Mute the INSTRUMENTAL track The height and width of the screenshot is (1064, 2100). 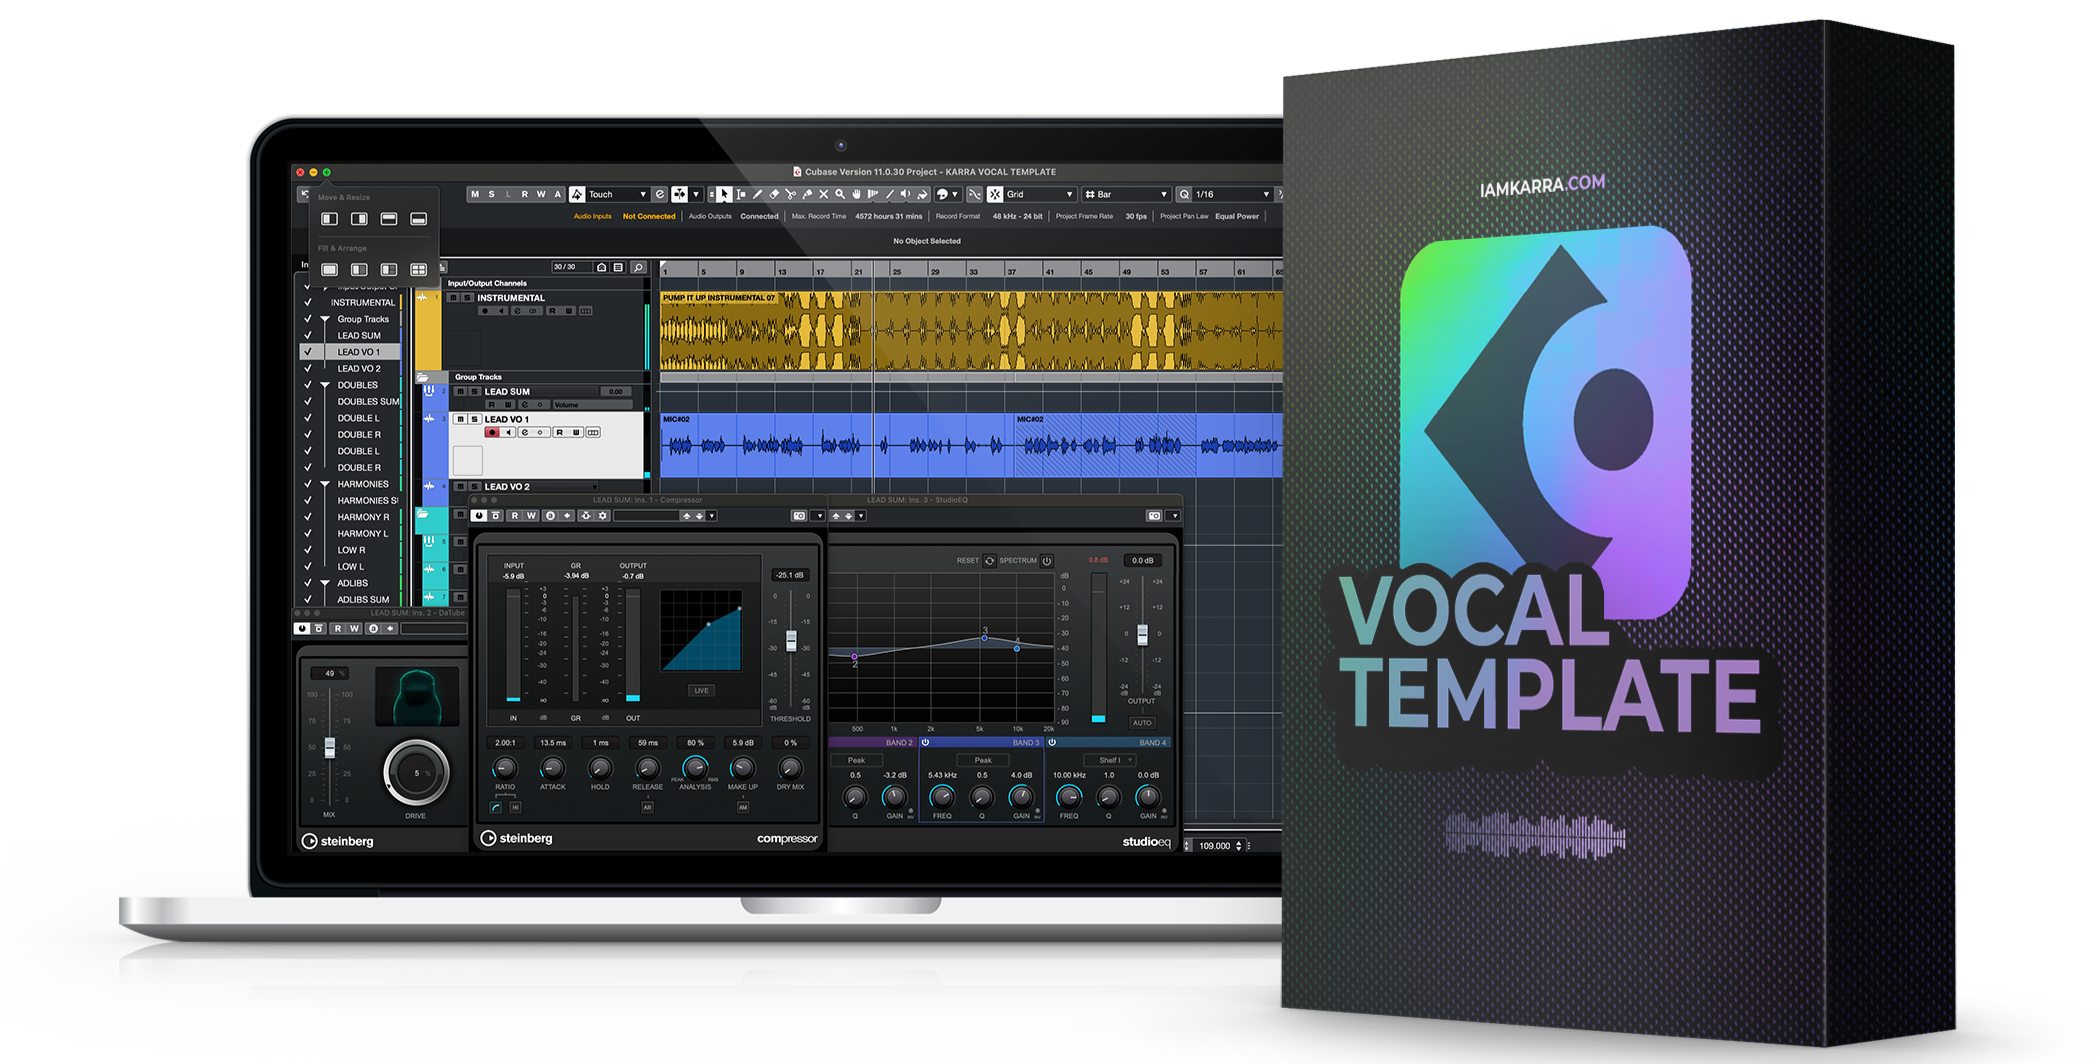click(453, 298)
